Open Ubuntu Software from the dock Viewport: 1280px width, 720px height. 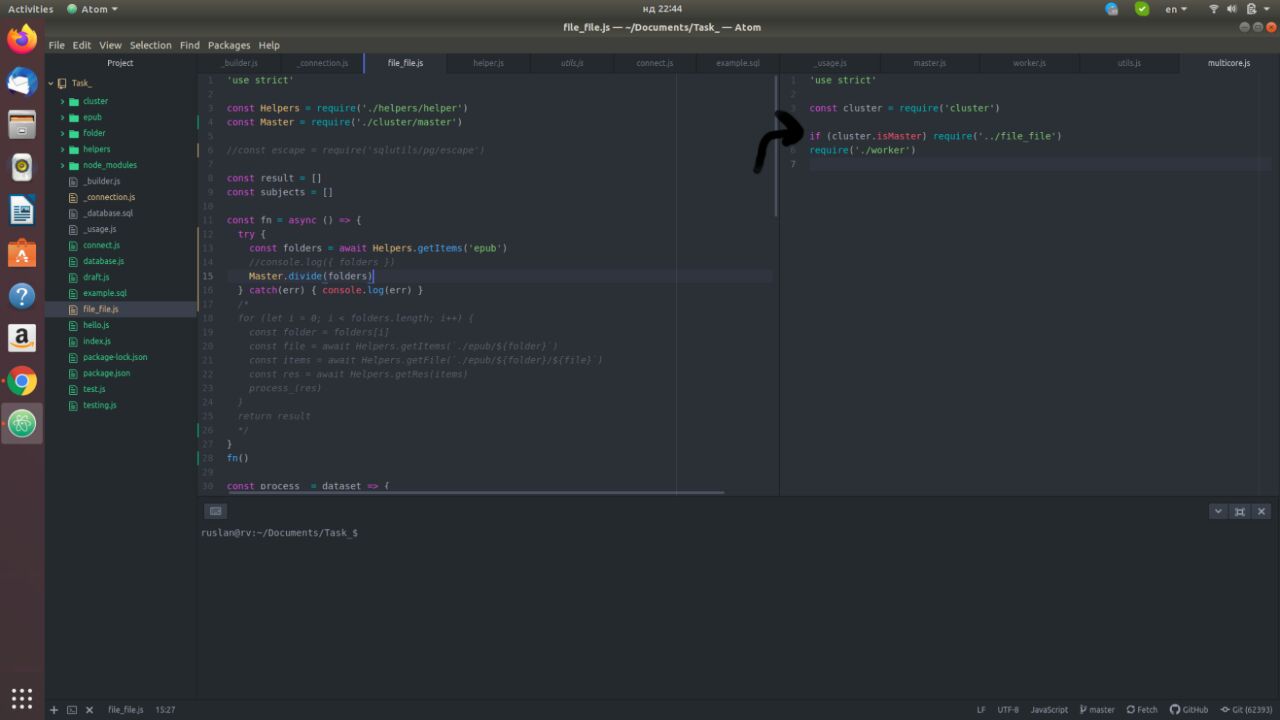pos(22,254)
